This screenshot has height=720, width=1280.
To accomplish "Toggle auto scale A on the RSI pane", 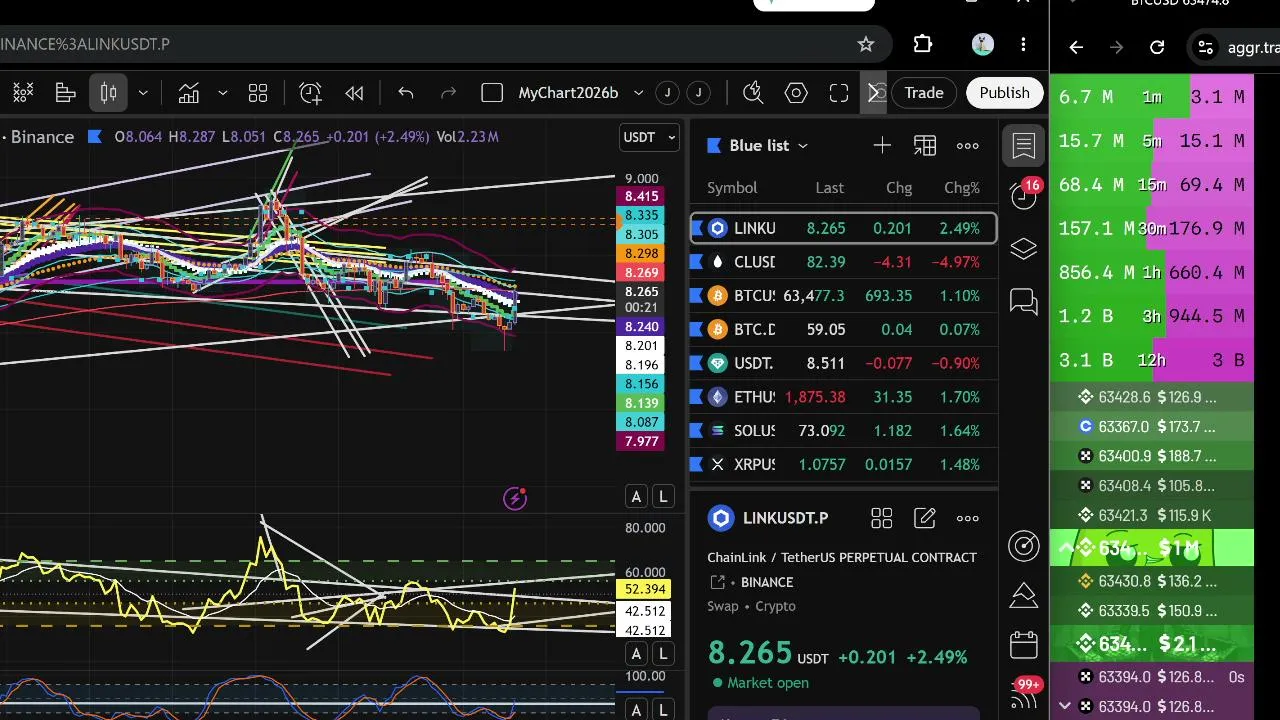I will (636, 654).
